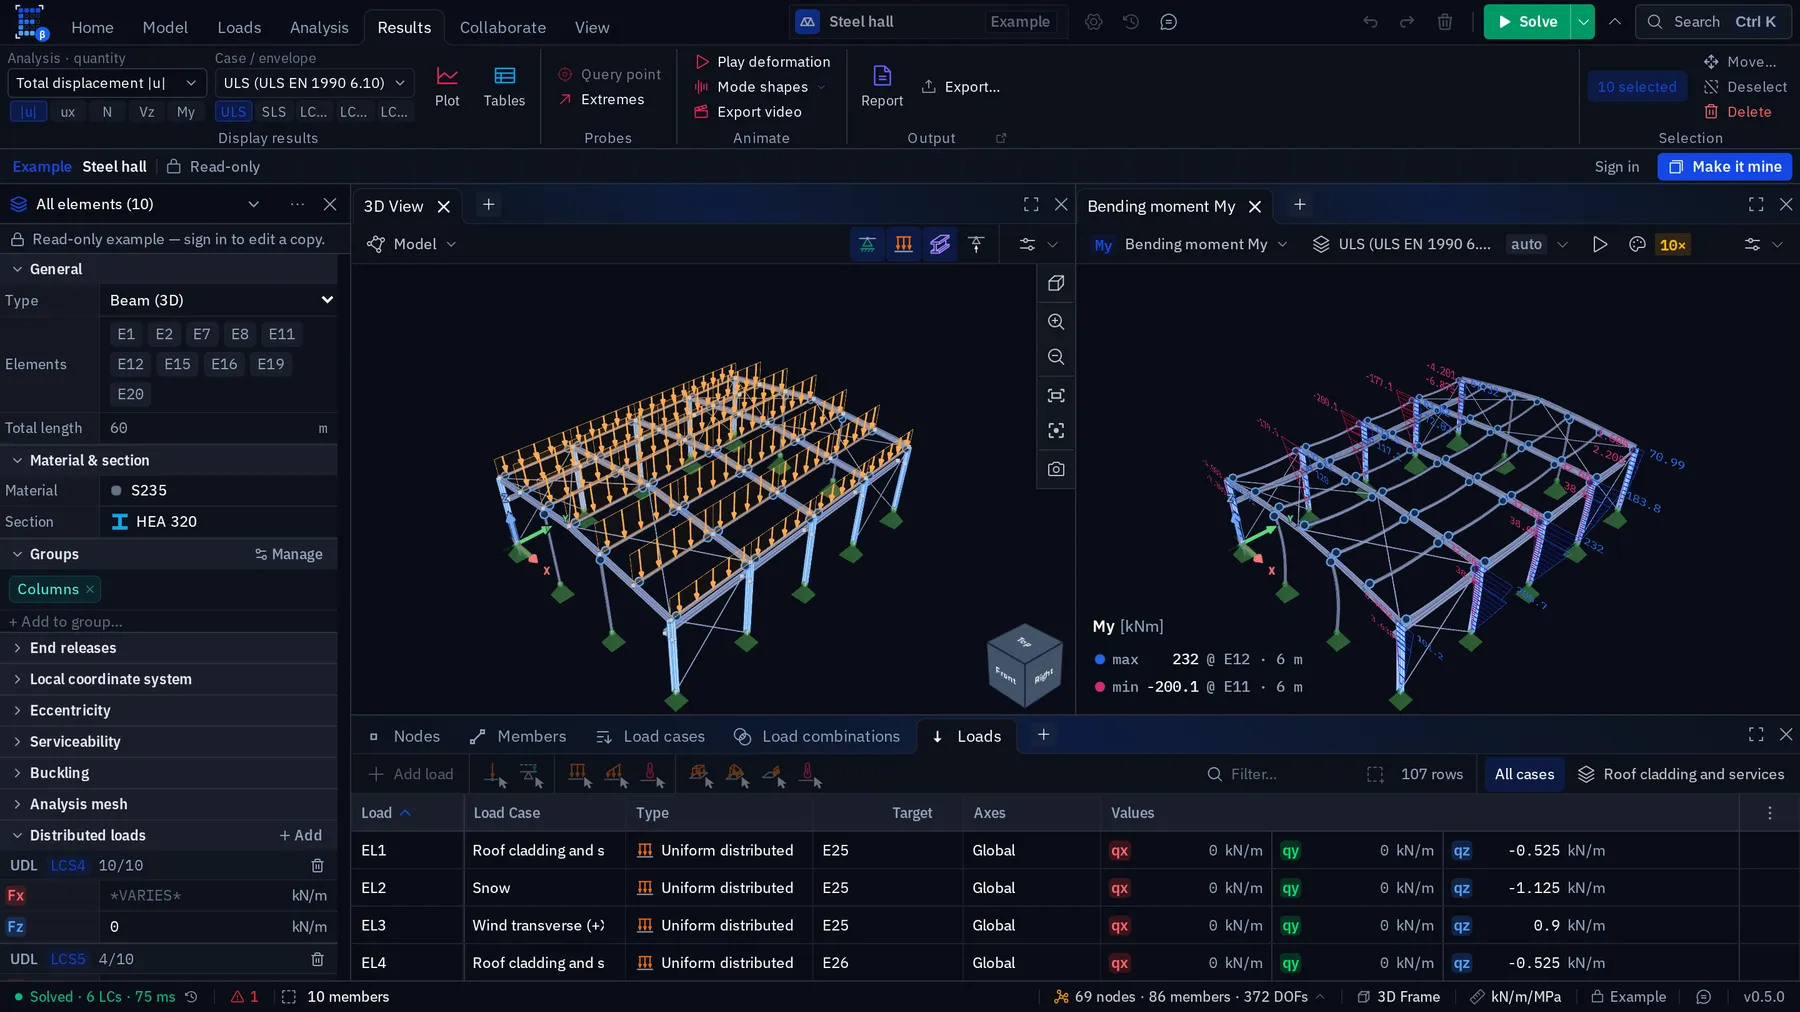The width and height of the screenshot is (1800, 1012).
Task: Open the Tables results tool
Action: 504,86
